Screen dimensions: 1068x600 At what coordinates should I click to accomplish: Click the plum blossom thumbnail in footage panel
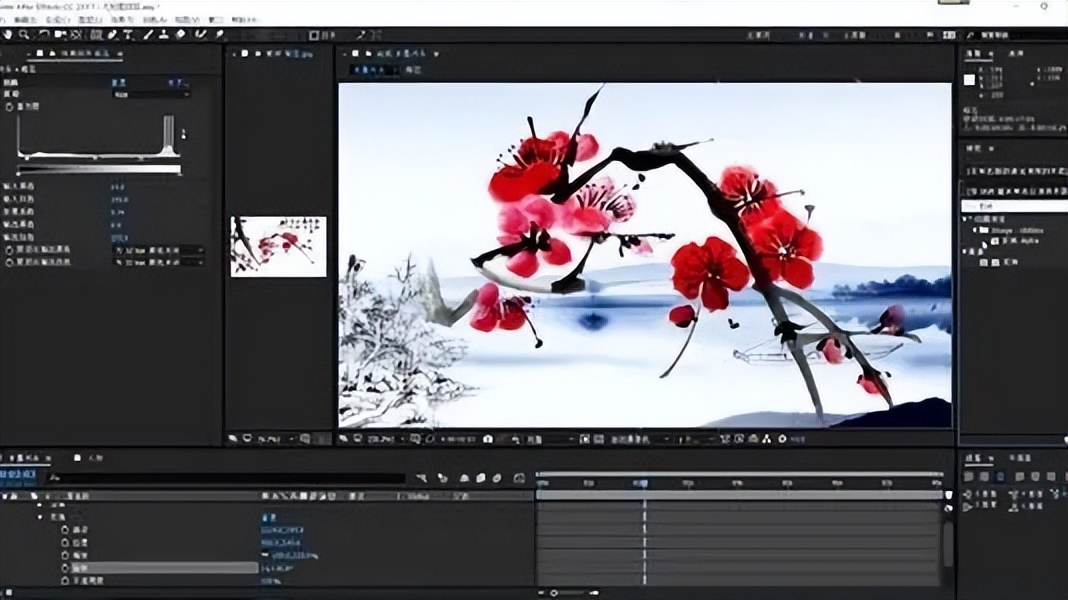278,246
